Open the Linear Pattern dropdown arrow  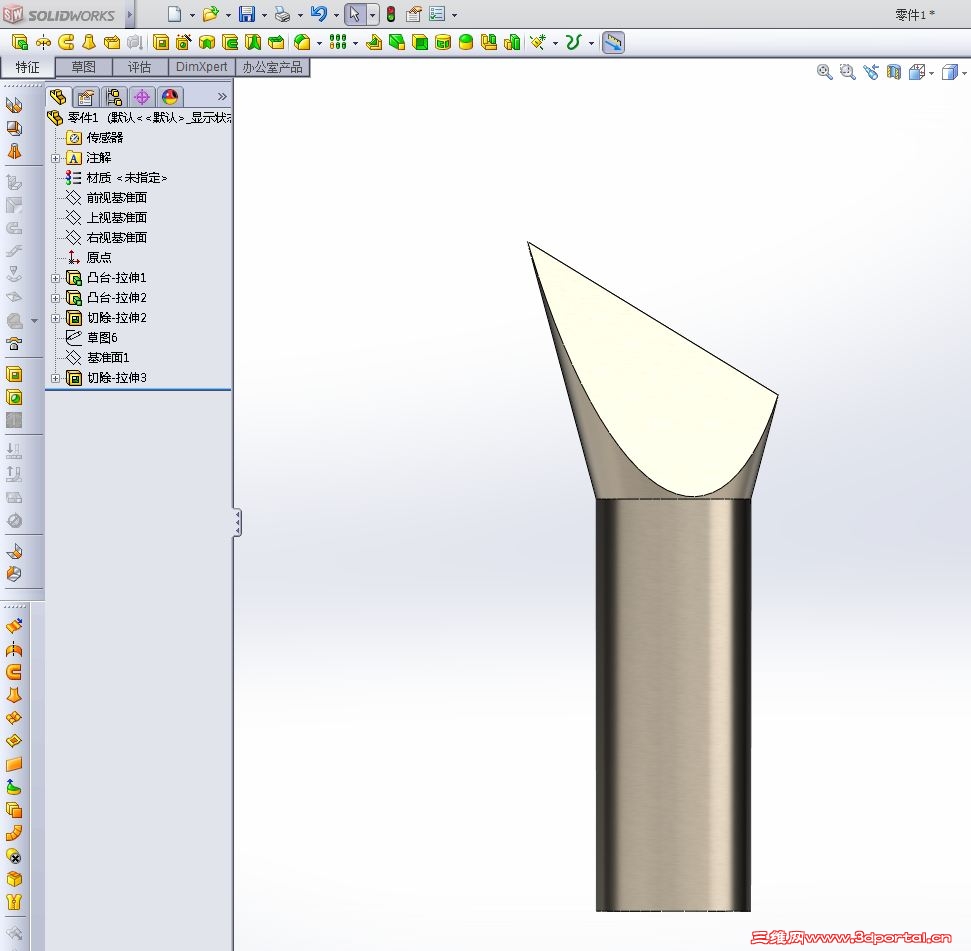[355, 43]
